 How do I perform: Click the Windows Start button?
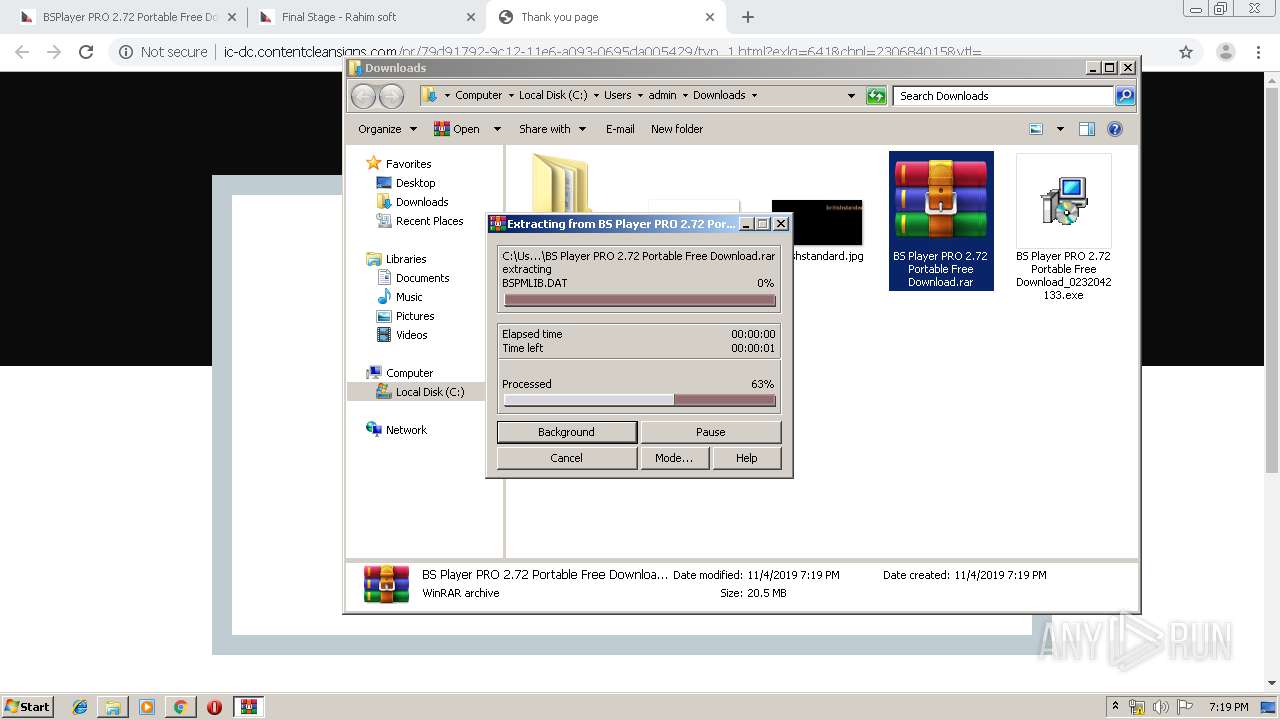27,707
